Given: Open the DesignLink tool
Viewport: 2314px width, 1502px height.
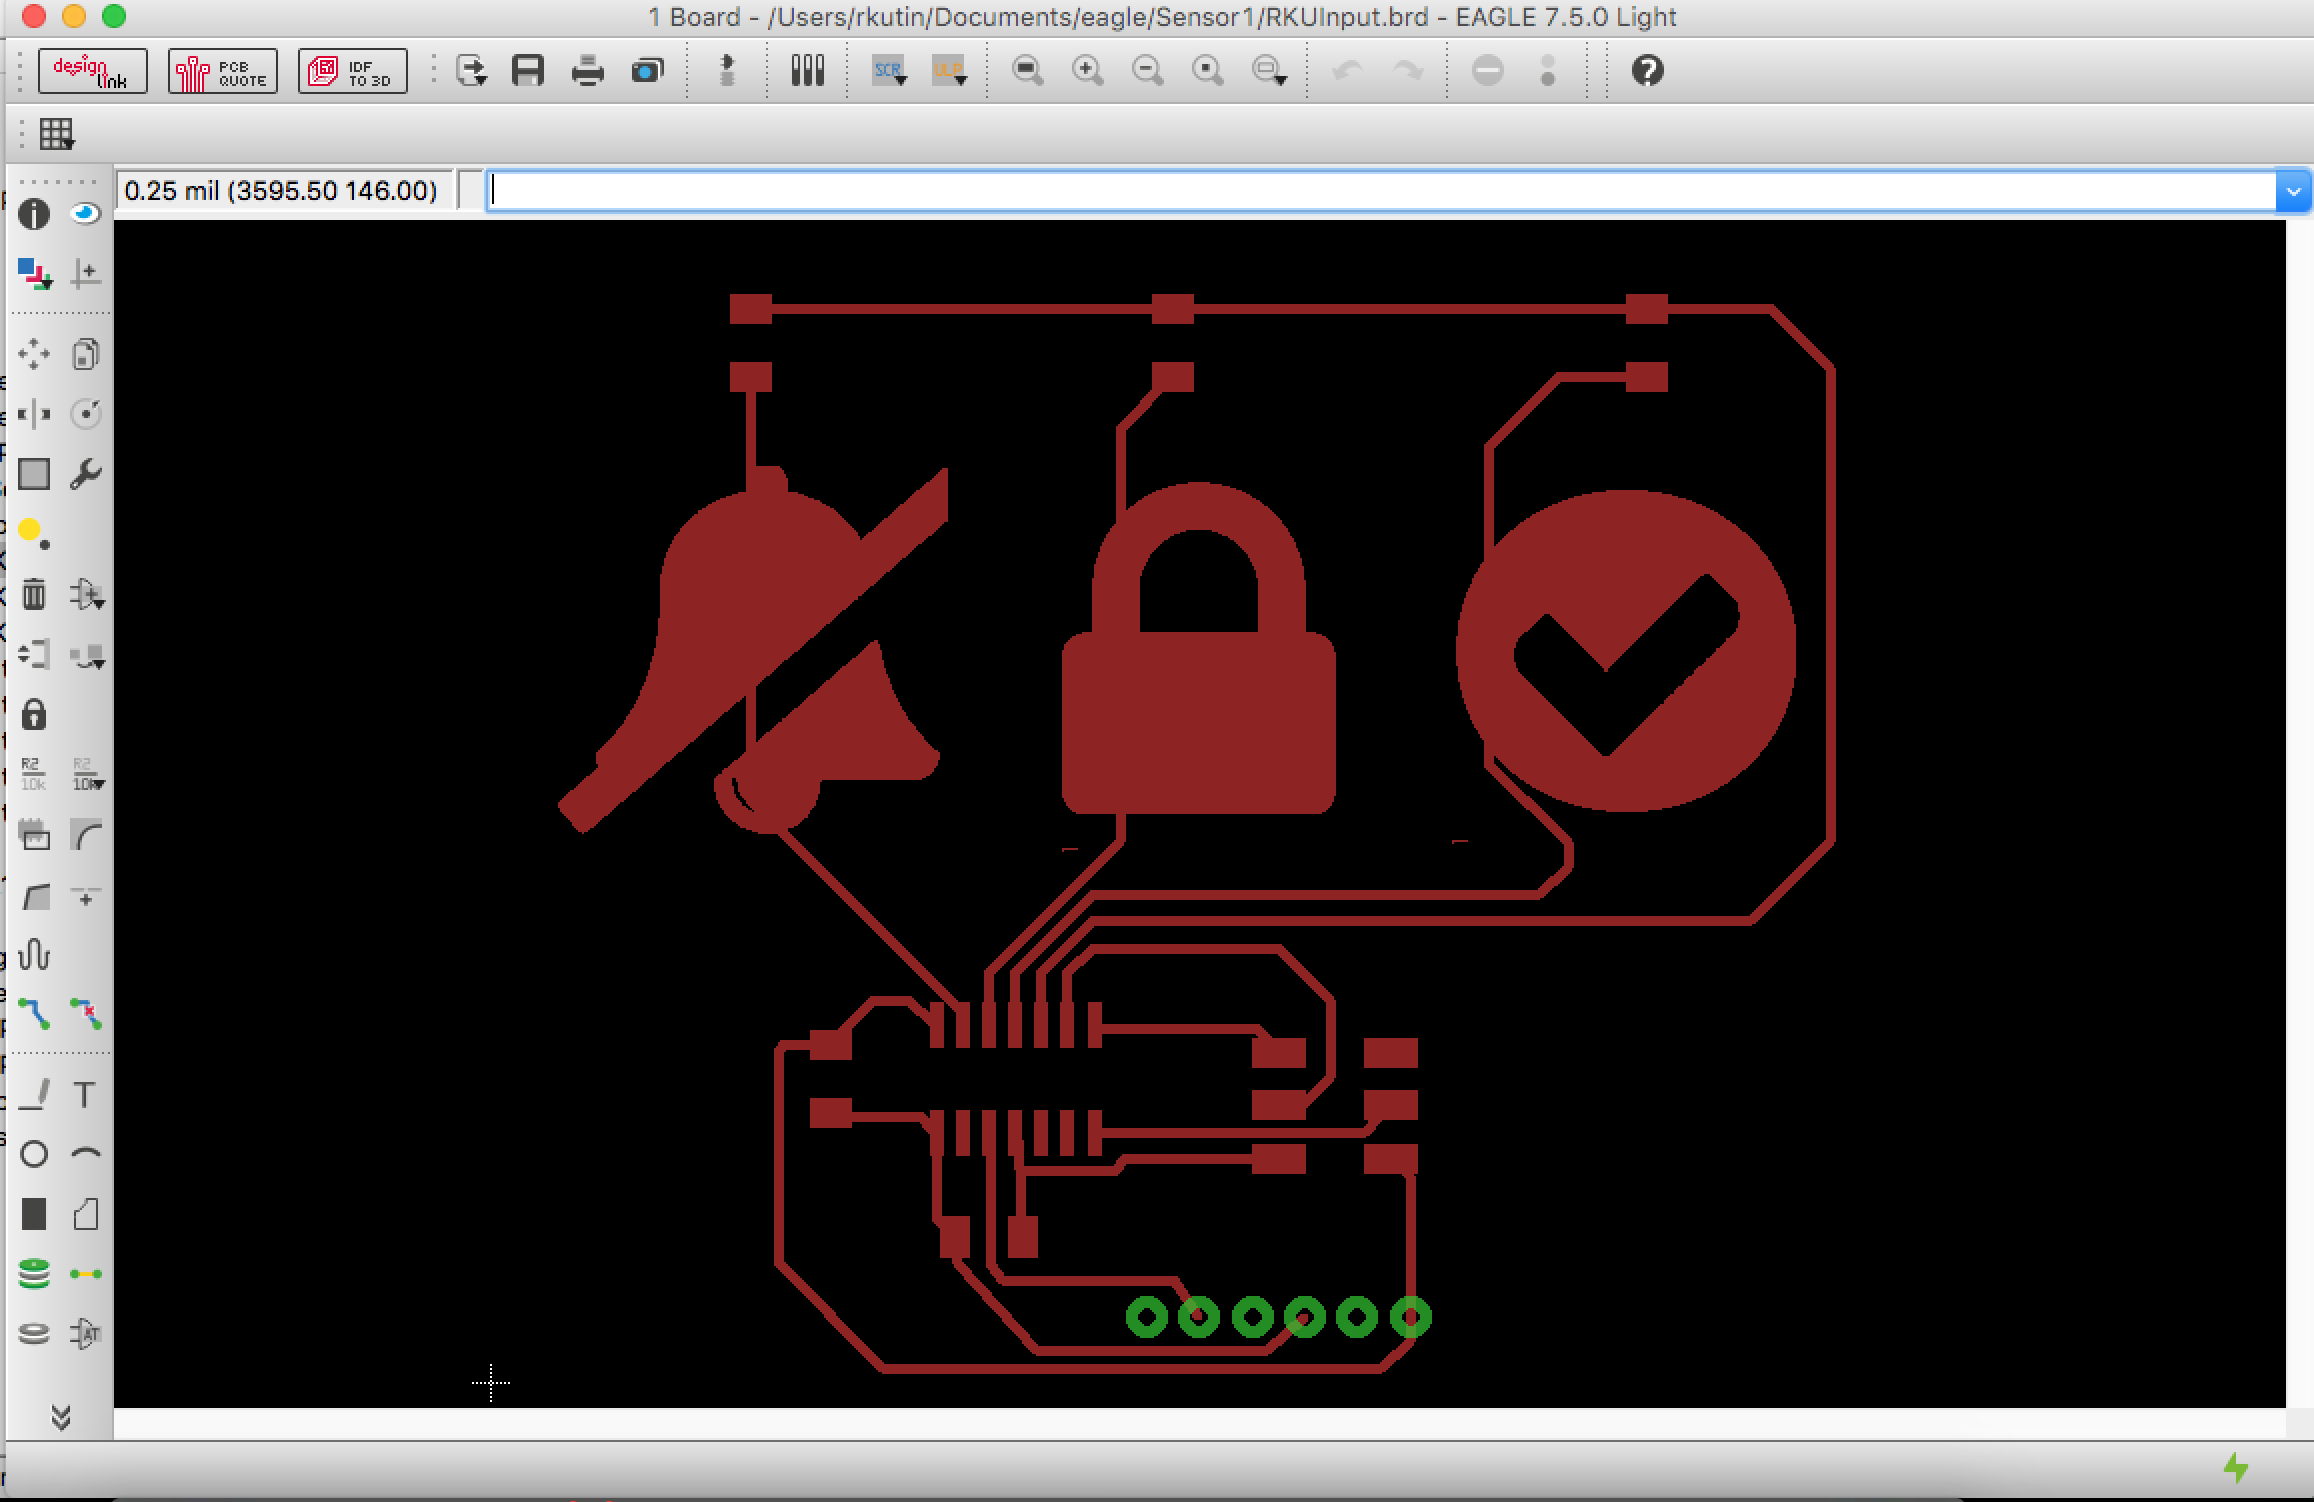Looking at the screenshot, I should click(93, 71).
